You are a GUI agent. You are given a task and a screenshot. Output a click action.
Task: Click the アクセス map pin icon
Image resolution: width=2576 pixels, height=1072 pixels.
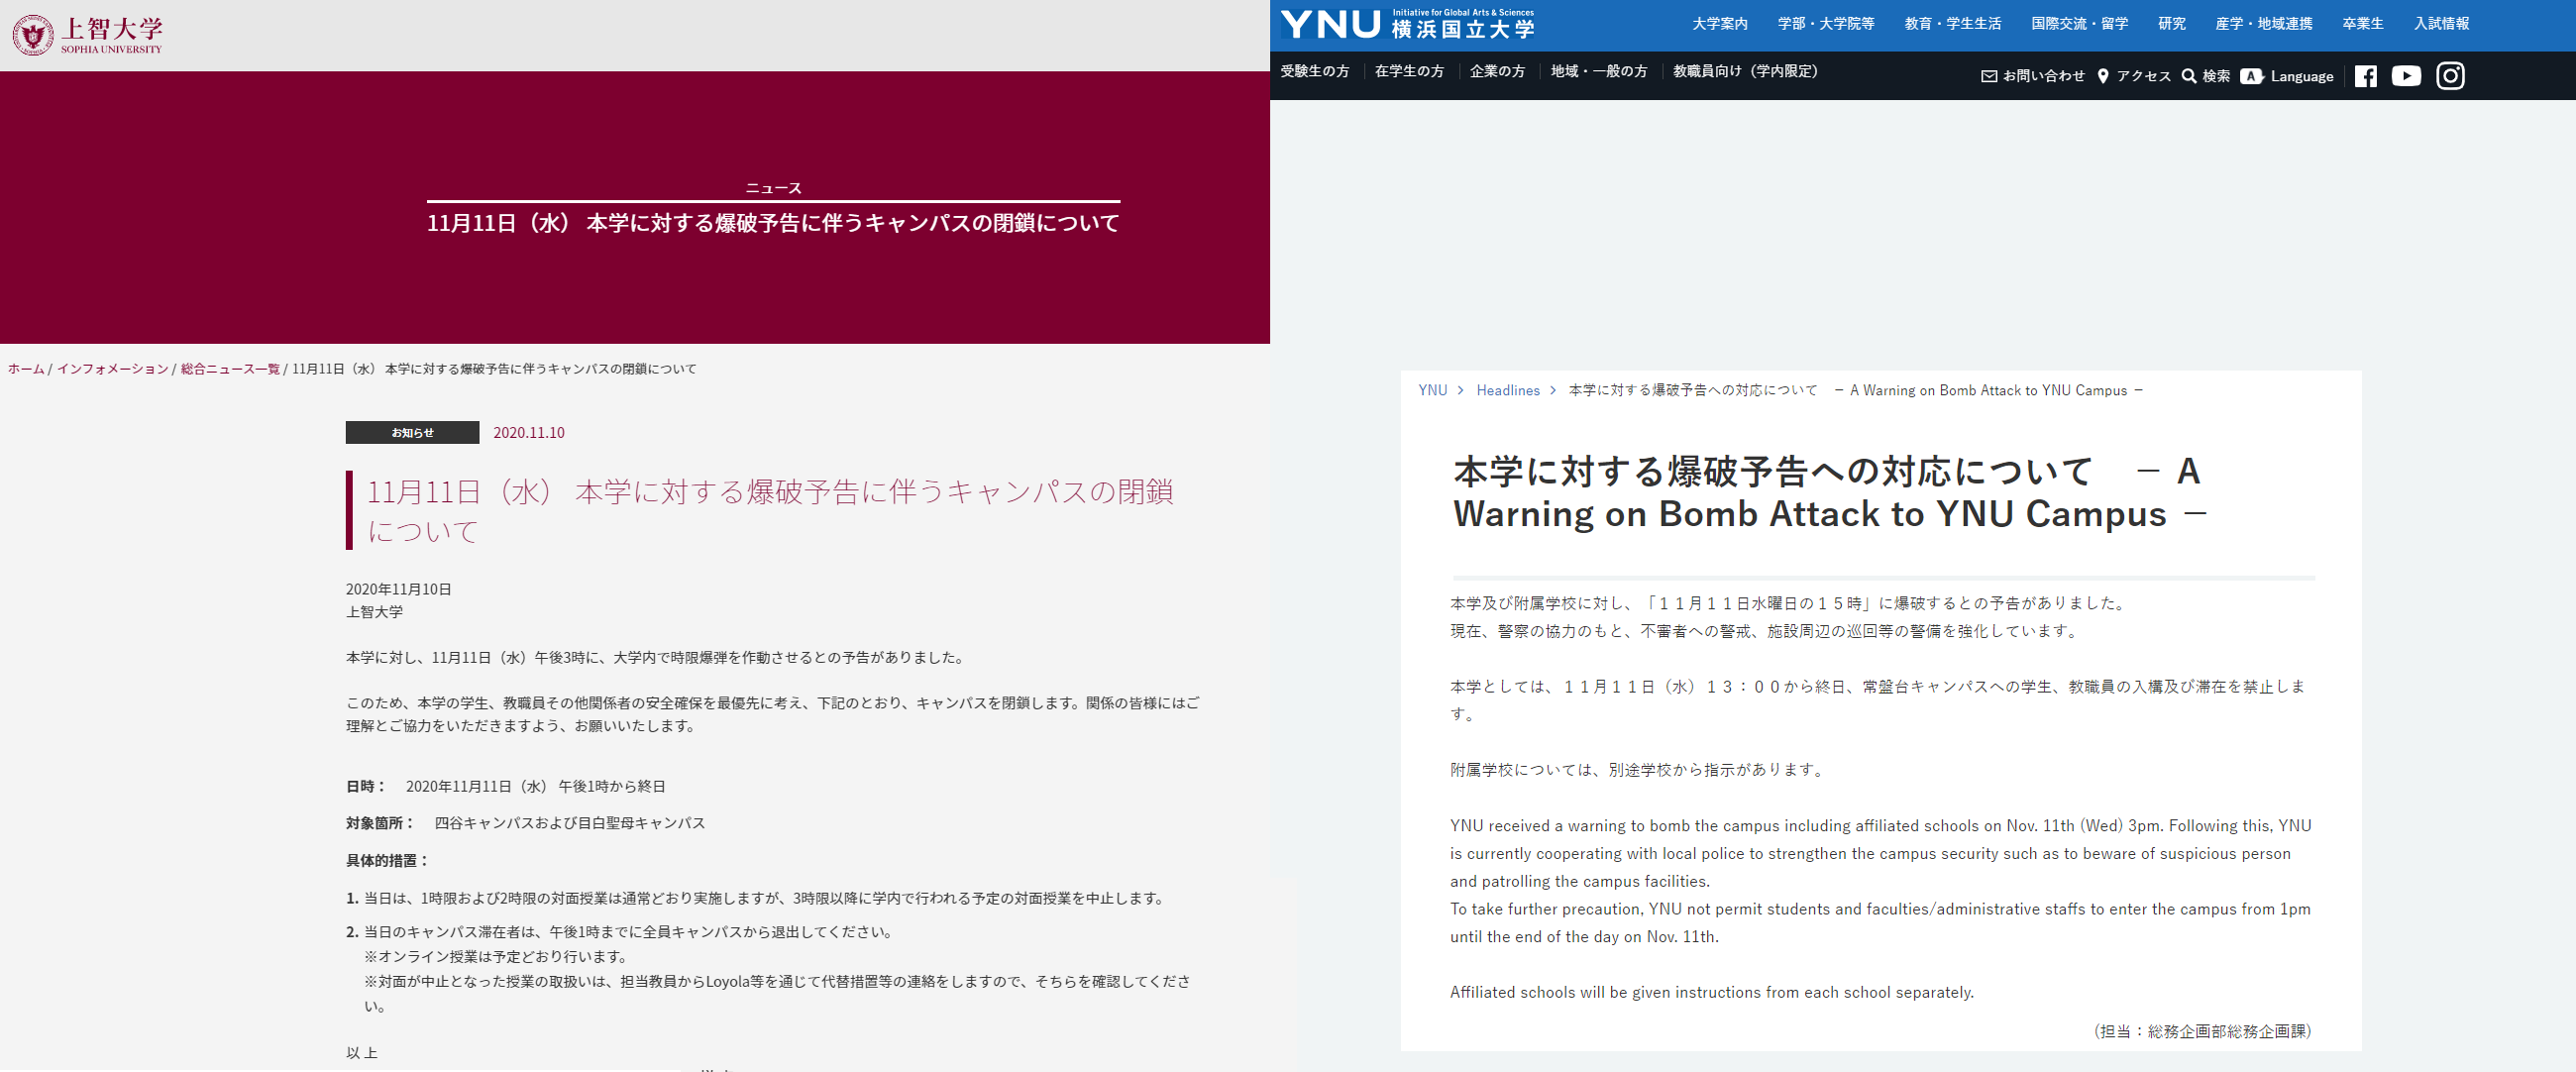(x=2103, y=76)
